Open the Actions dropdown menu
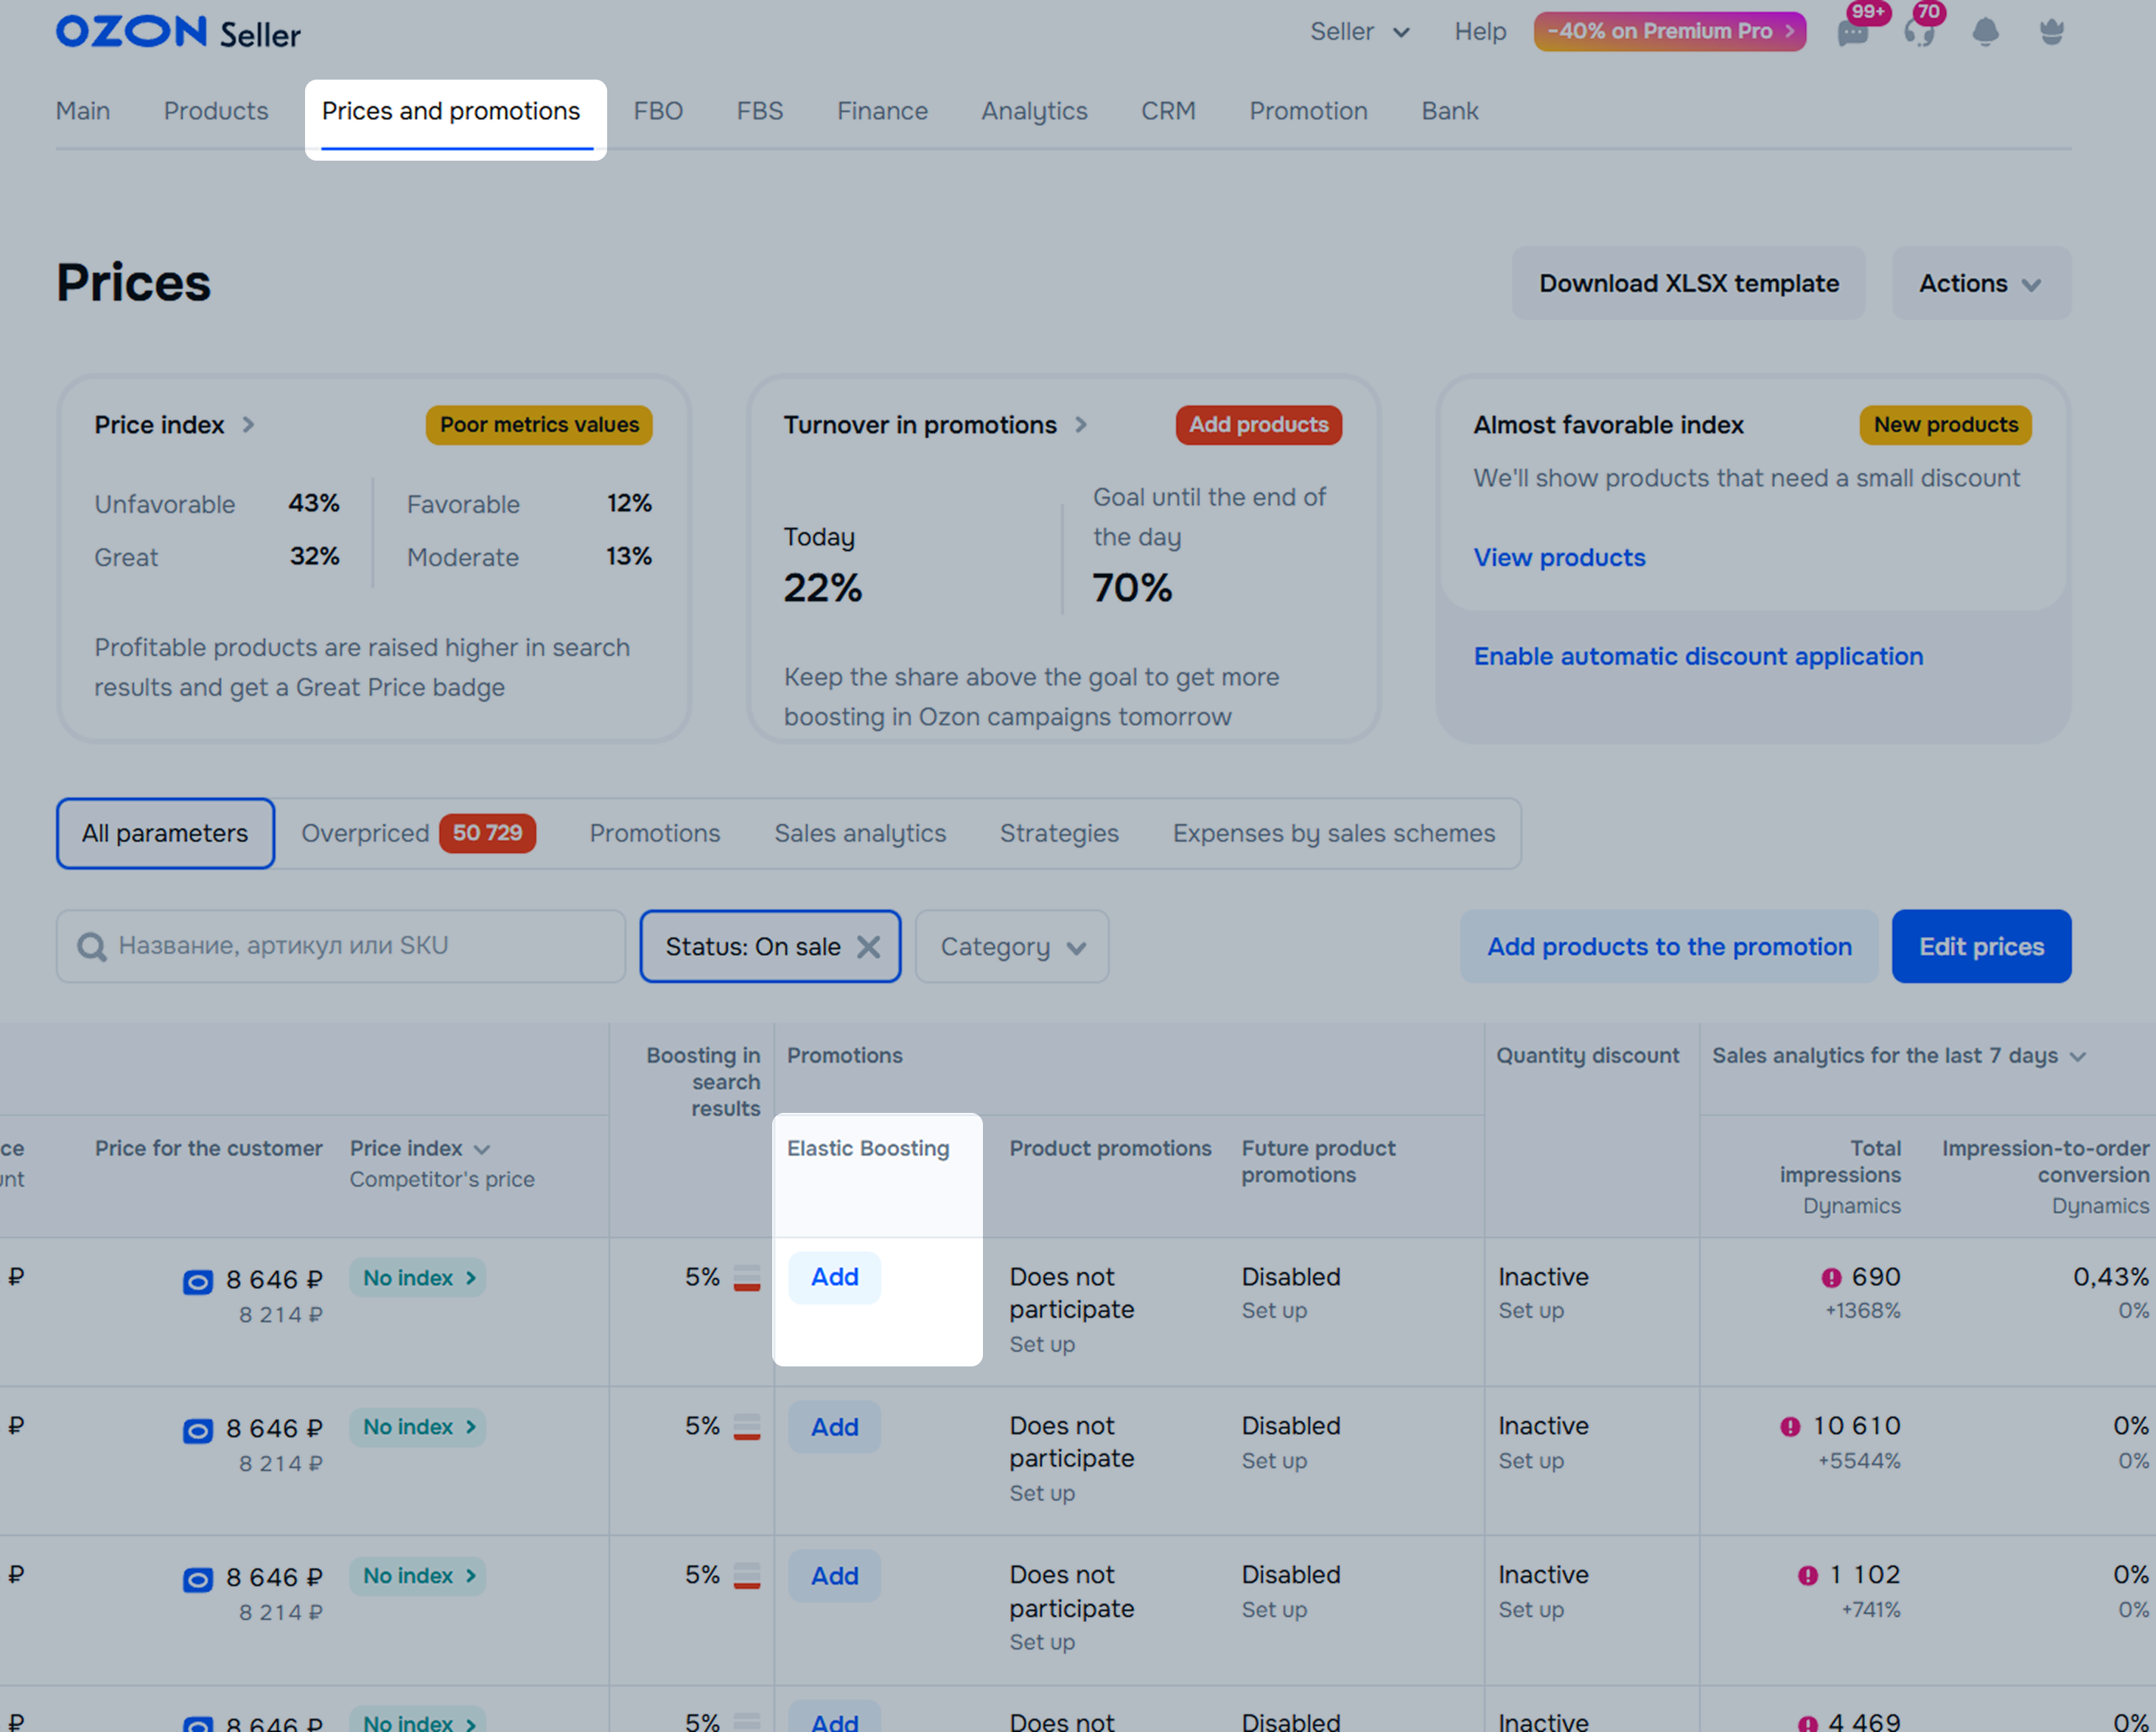This screenshot has width=2156, height=1732. point(1980,284)
